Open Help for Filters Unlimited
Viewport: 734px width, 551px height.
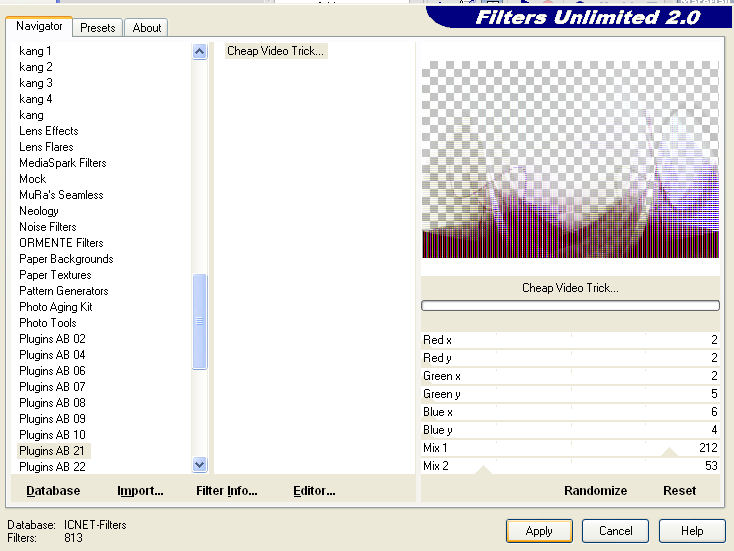(x=692, y=531)
